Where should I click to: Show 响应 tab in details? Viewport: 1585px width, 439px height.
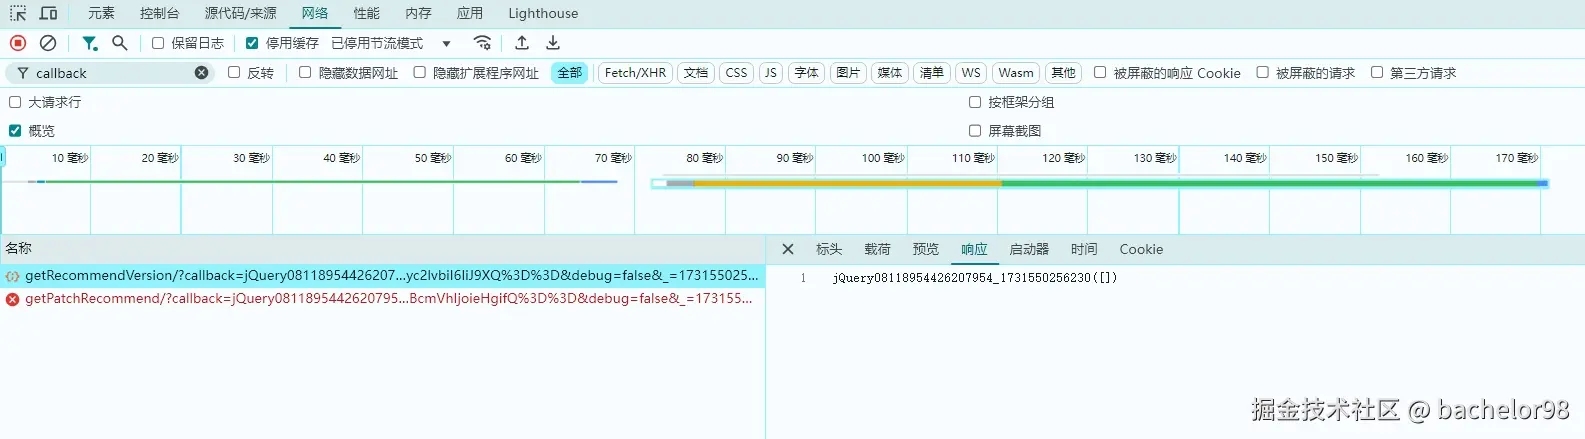pyautogui.click(x=974, y=249)
